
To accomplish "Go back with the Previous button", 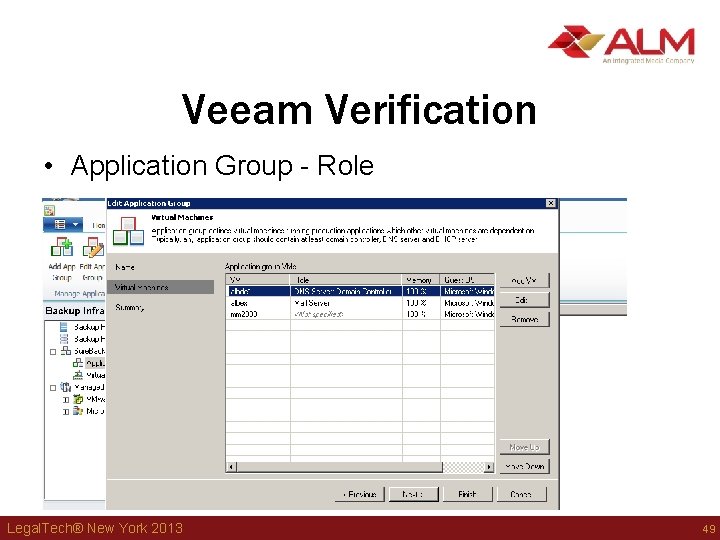I will pos(360,494).
